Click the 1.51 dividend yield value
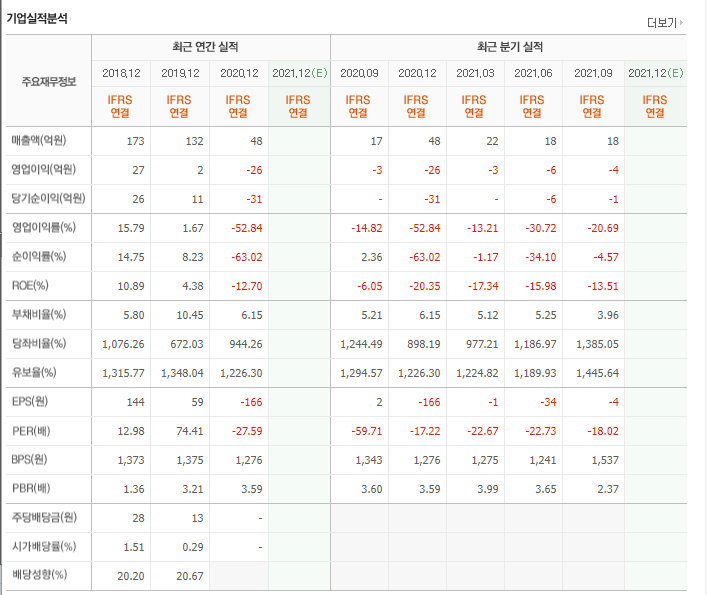This screenshot has height=595, width=707. tap(134, 547)
